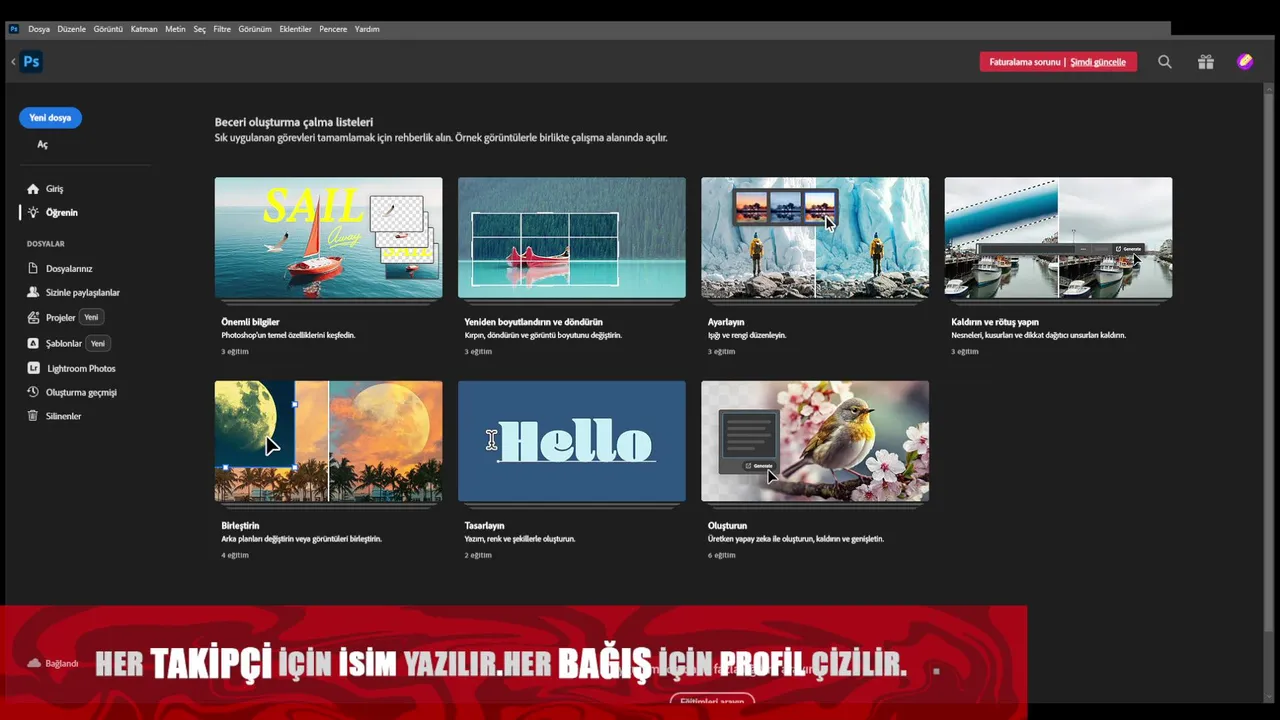The image size is (1280, 720).
Task: Open the Katman menu
Action: pyautogui.click(x=144, y=29)
